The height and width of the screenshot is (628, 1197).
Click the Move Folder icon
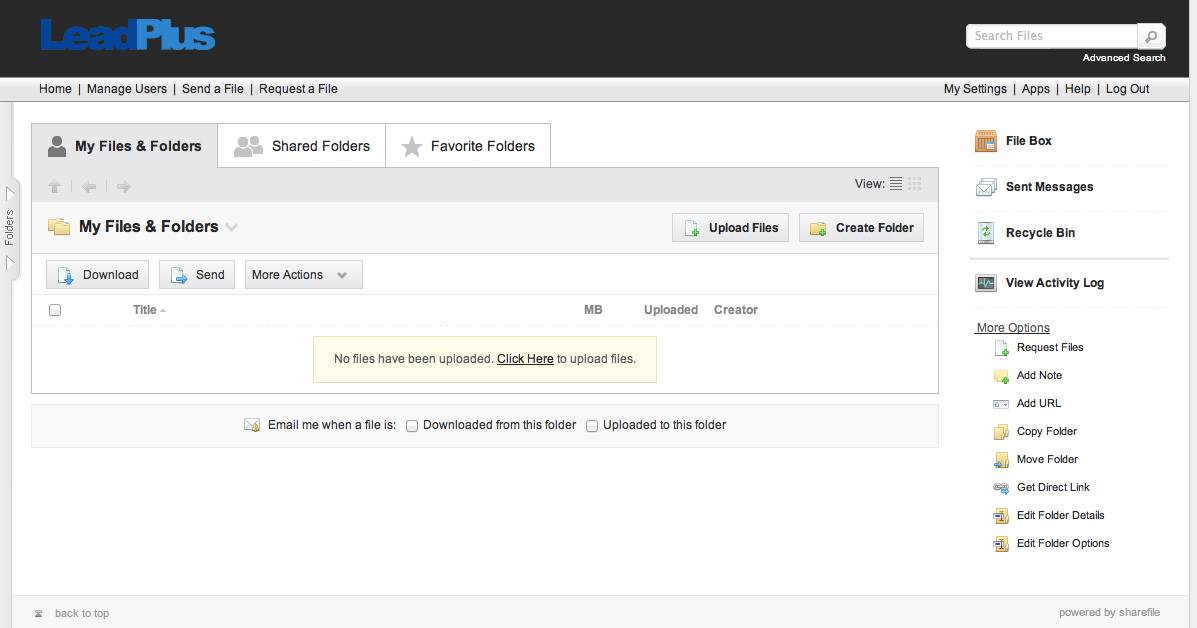coord(1001,460)
